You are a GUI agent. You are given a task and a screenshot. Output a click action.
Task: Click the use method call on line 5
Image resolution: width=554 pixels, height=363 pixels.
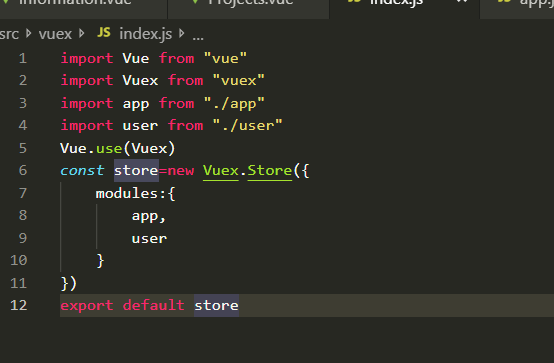coord(109,149)
